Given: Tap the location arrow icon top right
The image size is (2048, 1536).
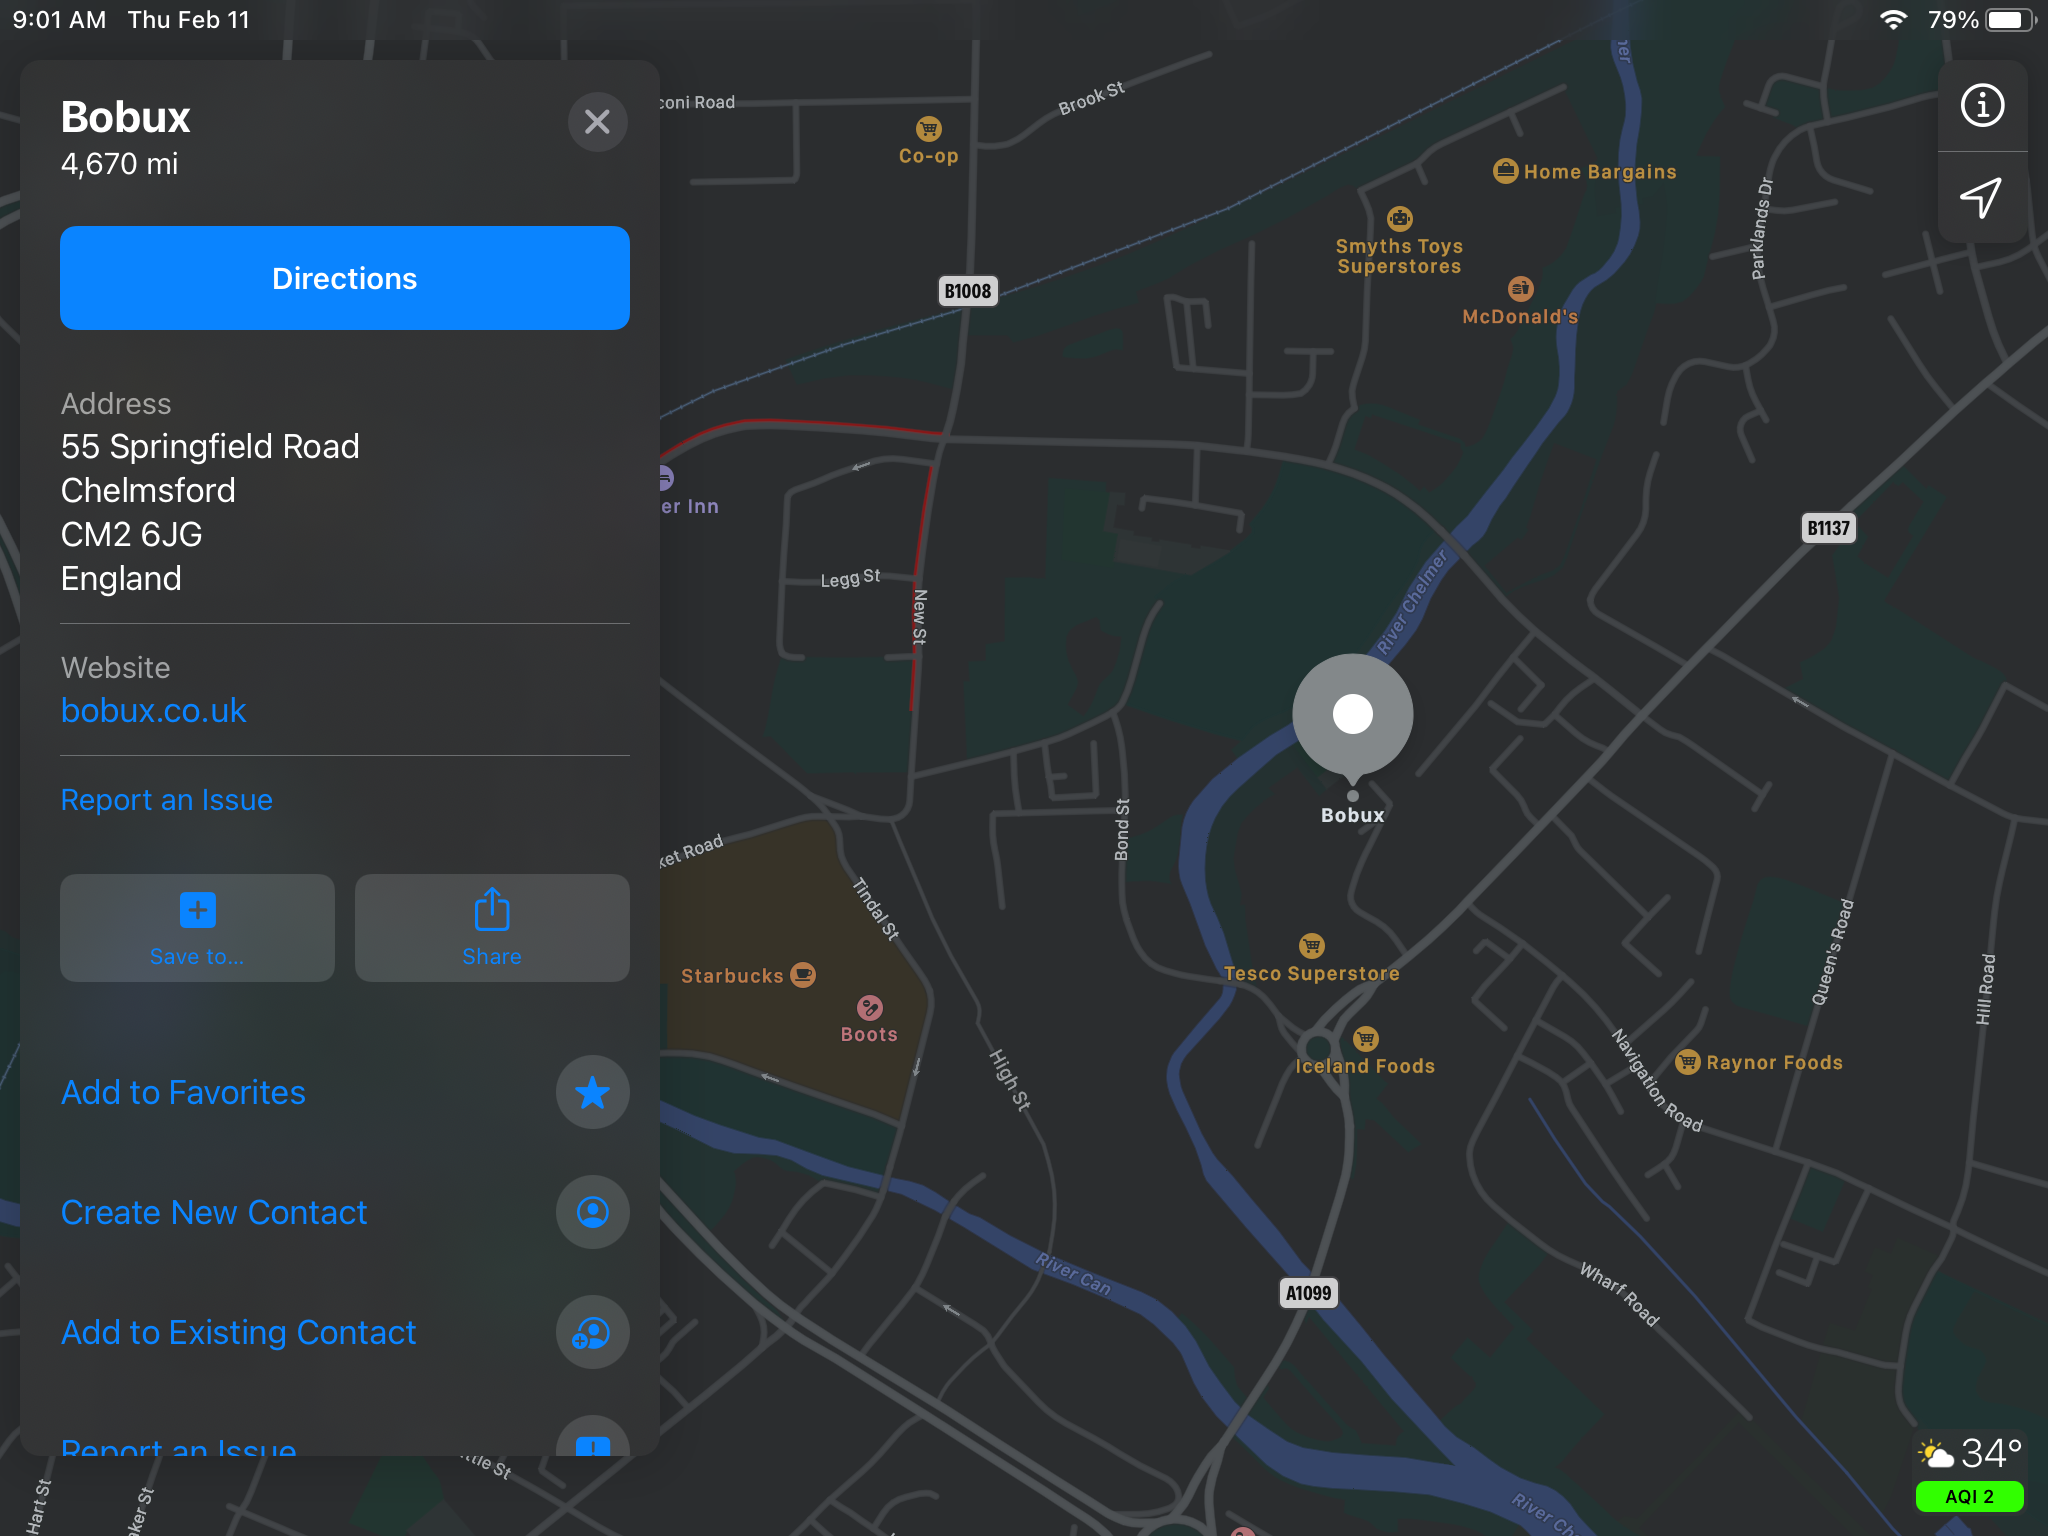Looking at the screenshot, I should [1979, 195].
